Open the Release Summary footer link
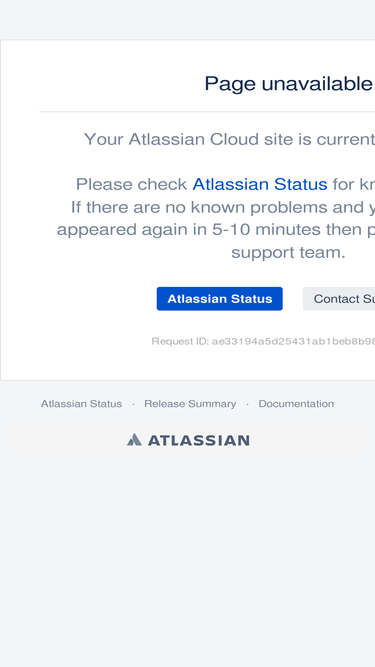 point(190,404)
